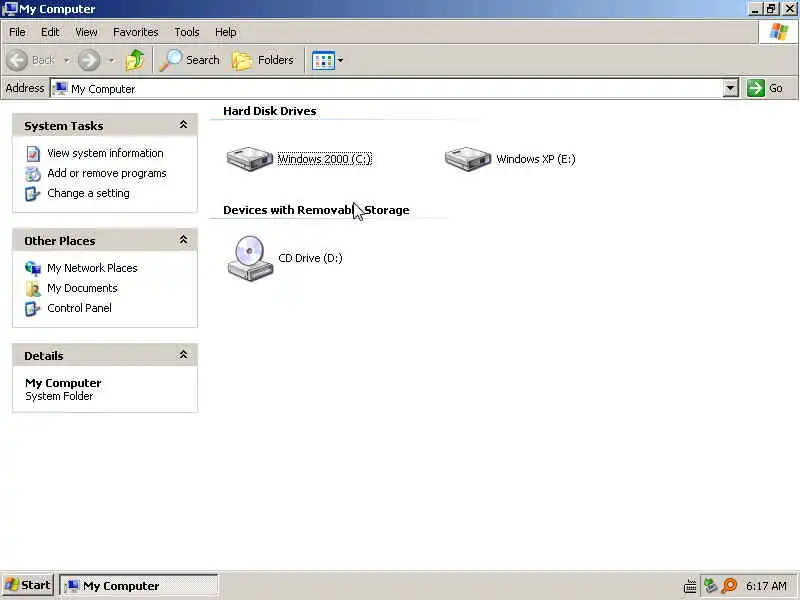Viewport: 800px width, 600px height.
Task: Click the CD Drive (D:) label
Action: point(310,258)
